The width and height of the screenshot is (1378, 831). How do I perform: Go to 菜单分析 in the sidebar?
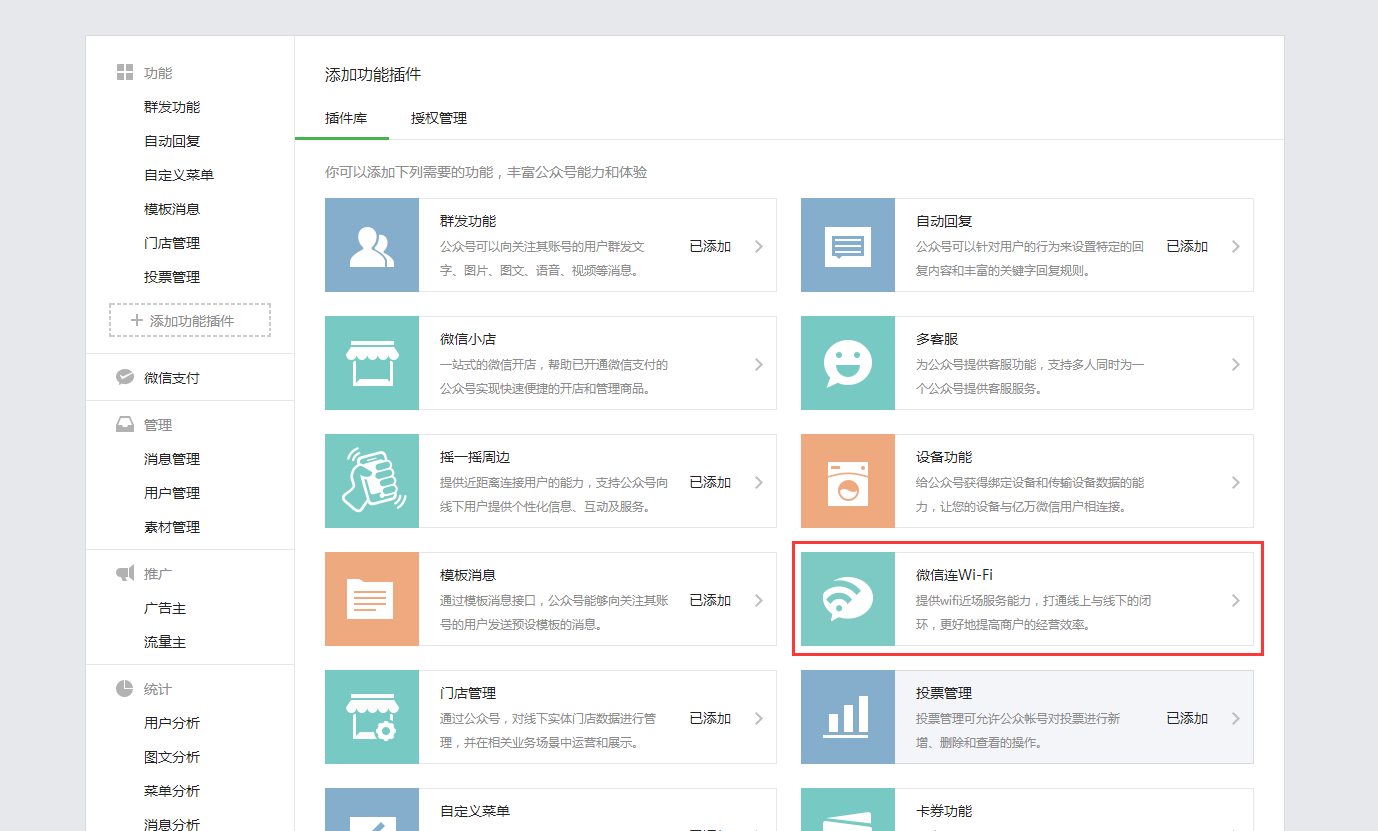[x=172, y=791]
